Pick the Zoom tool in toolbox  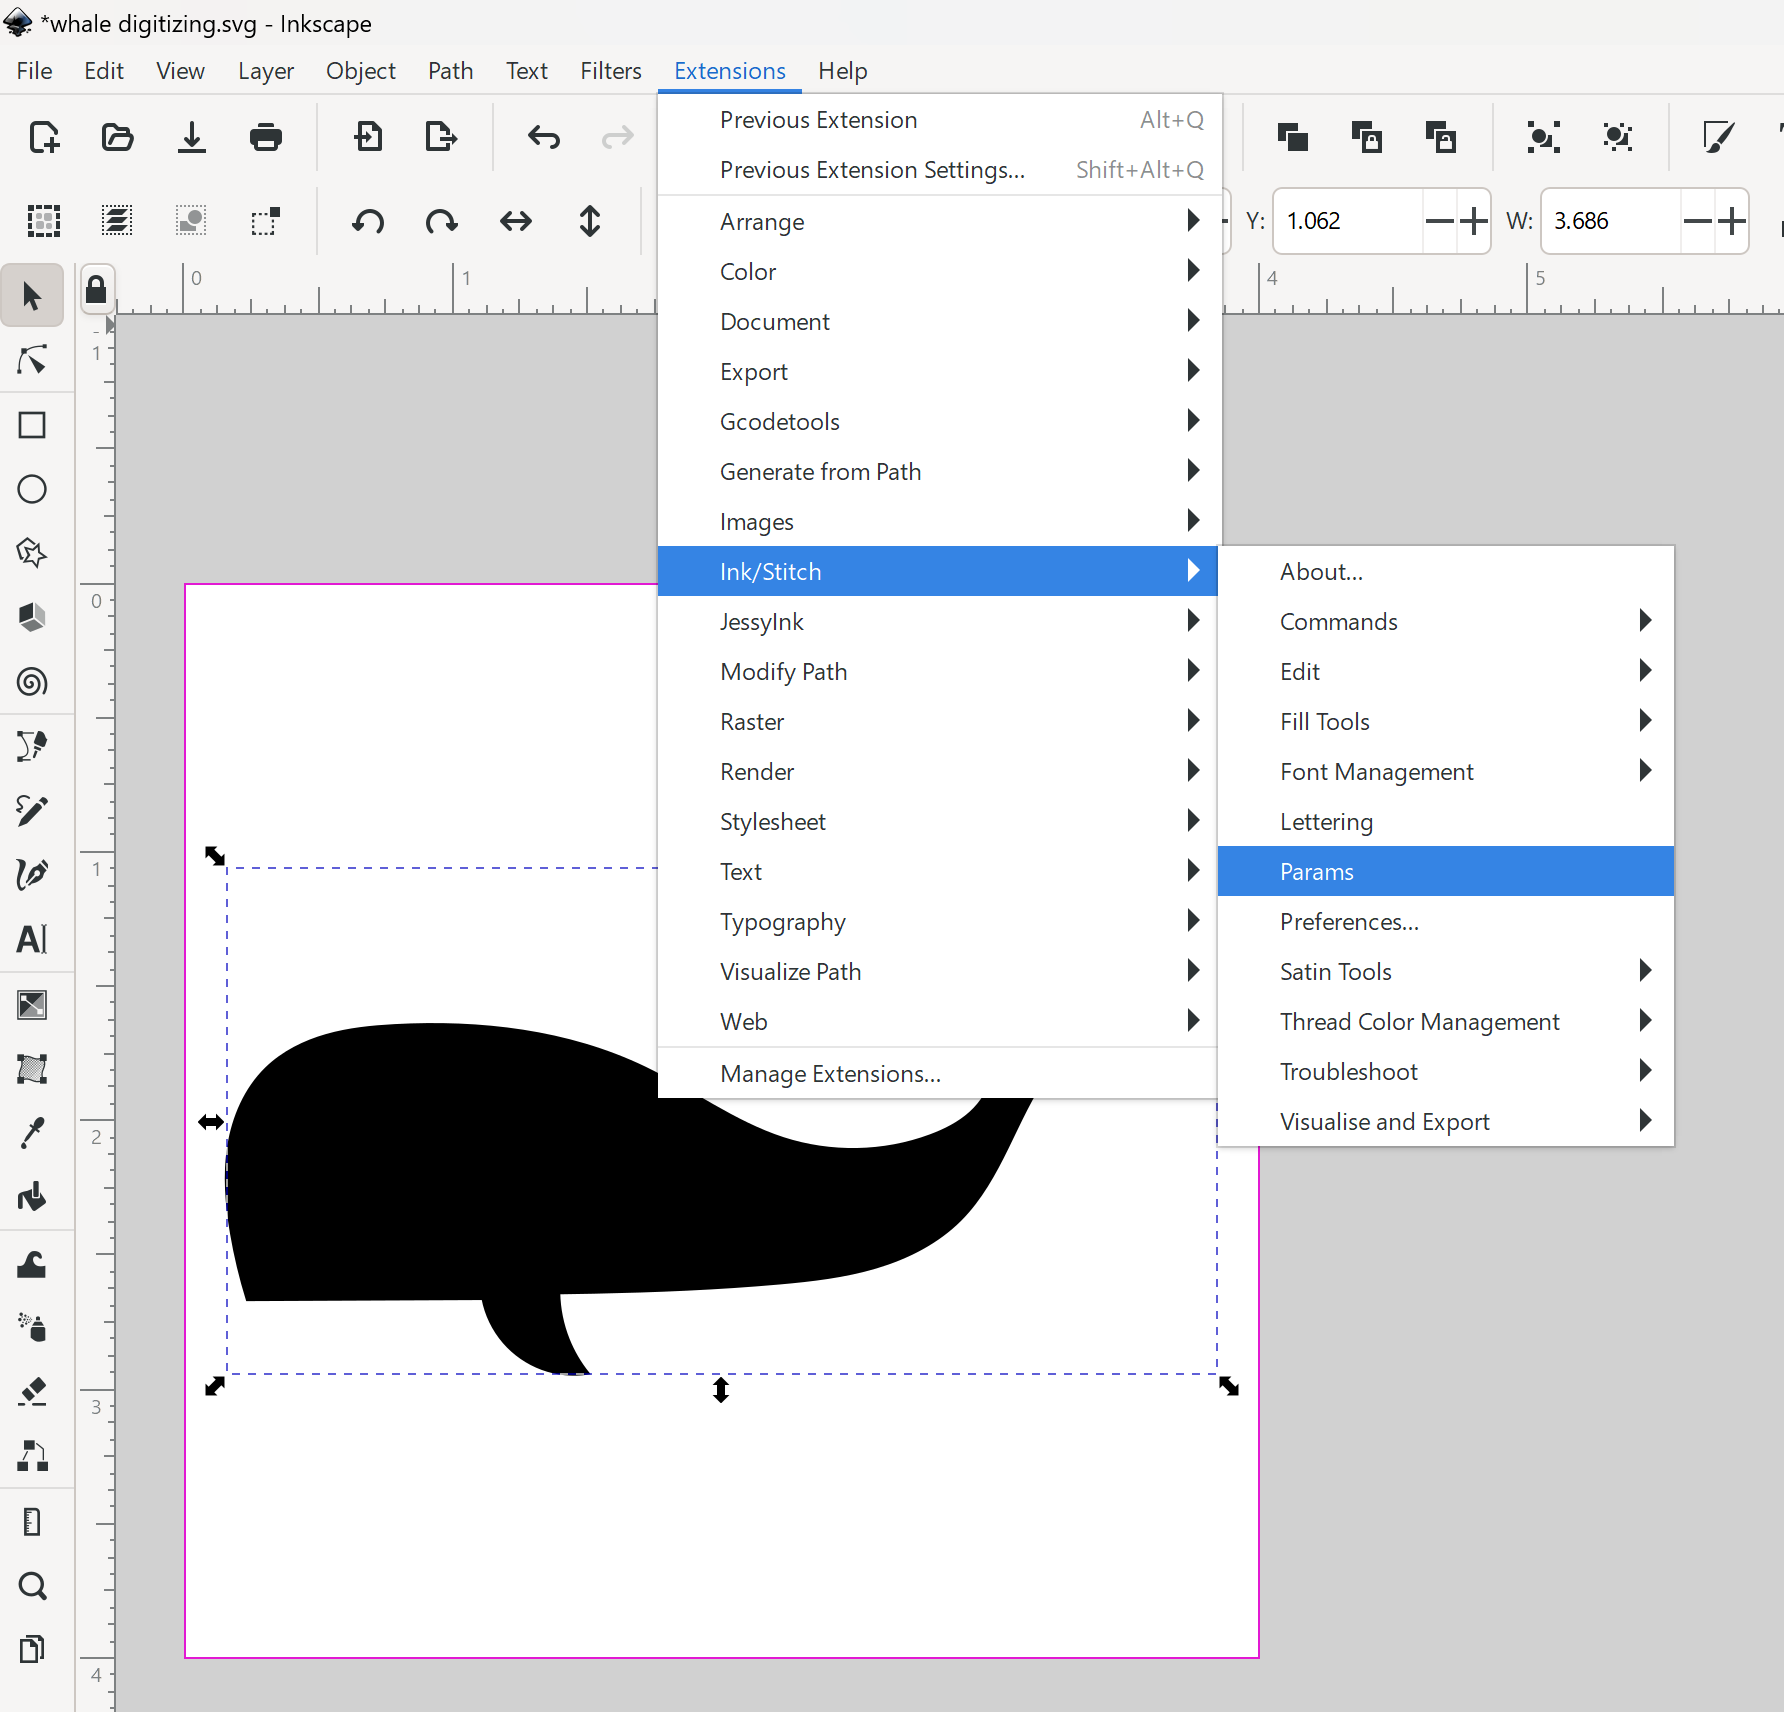[x=32, y=1586]
